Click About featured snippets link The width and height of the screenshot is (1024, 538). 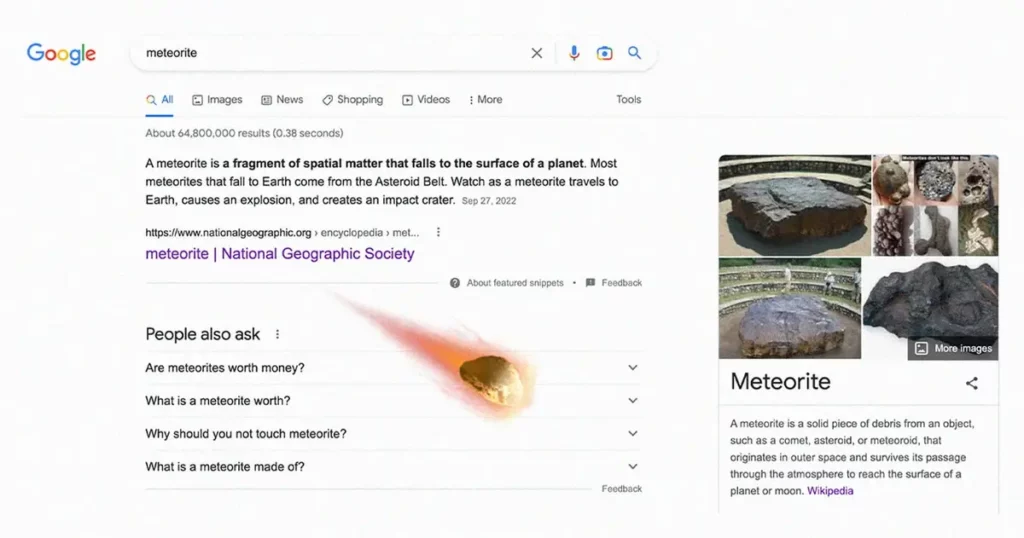tap(515, 283)
